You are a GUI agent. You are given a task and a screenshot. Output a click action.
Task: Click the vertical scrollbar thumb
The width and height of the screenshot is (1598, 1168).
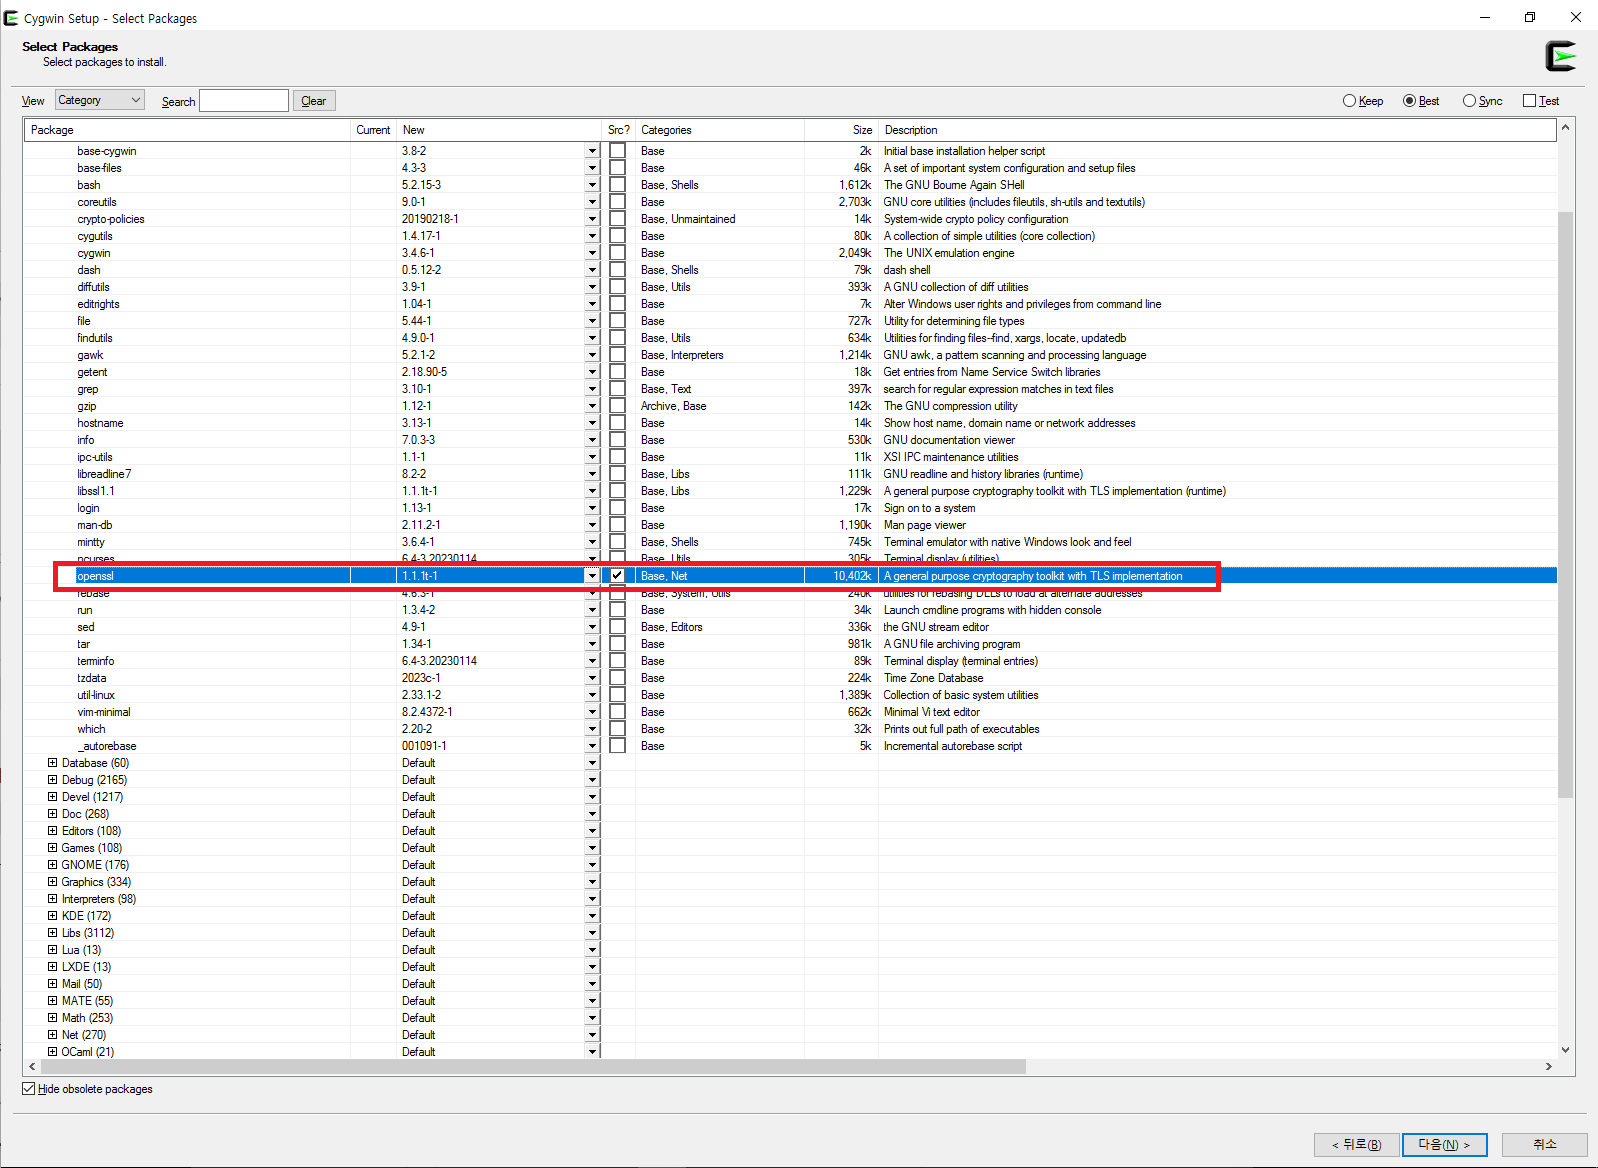pyautogui.click(x=1565, y=504)
